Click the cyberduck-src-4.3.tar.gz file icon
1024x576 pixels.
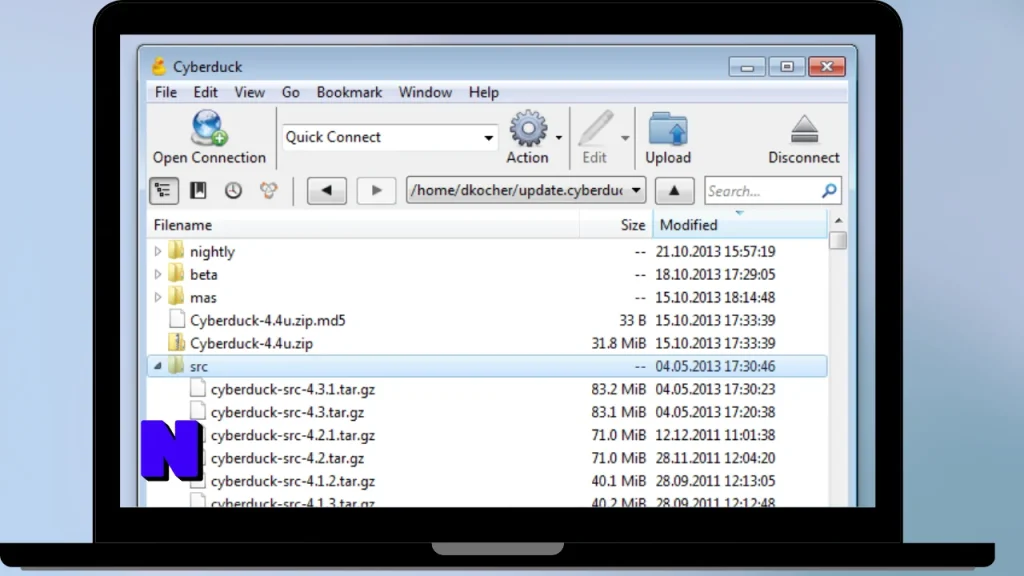pos(197,411)
